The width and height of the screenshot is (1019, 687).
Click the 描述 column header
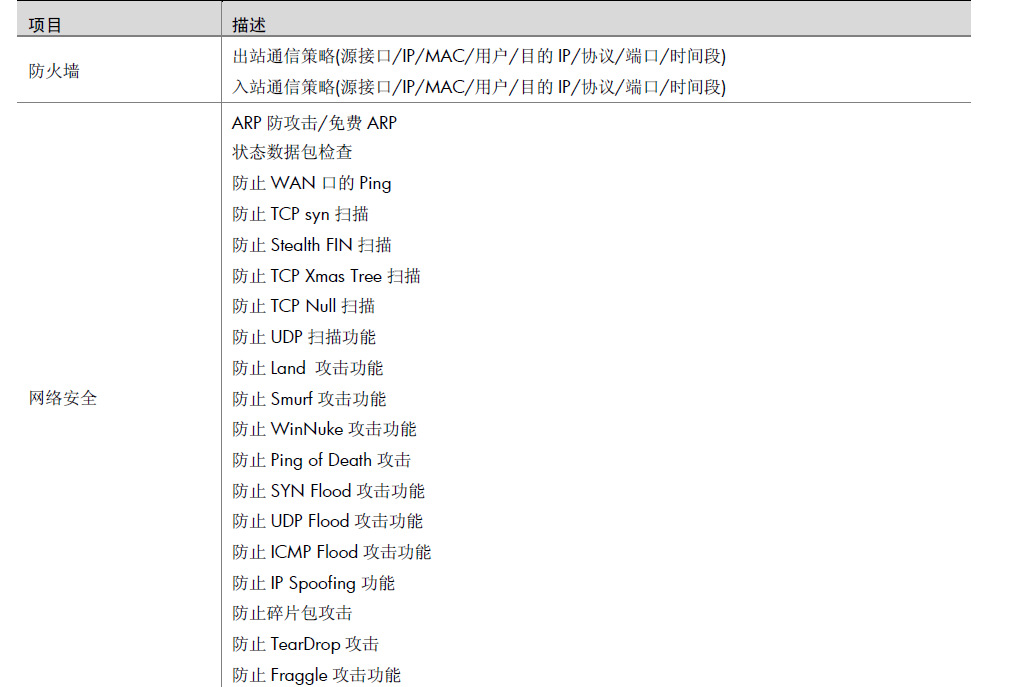pyautogui.click(x=249, y=24)
